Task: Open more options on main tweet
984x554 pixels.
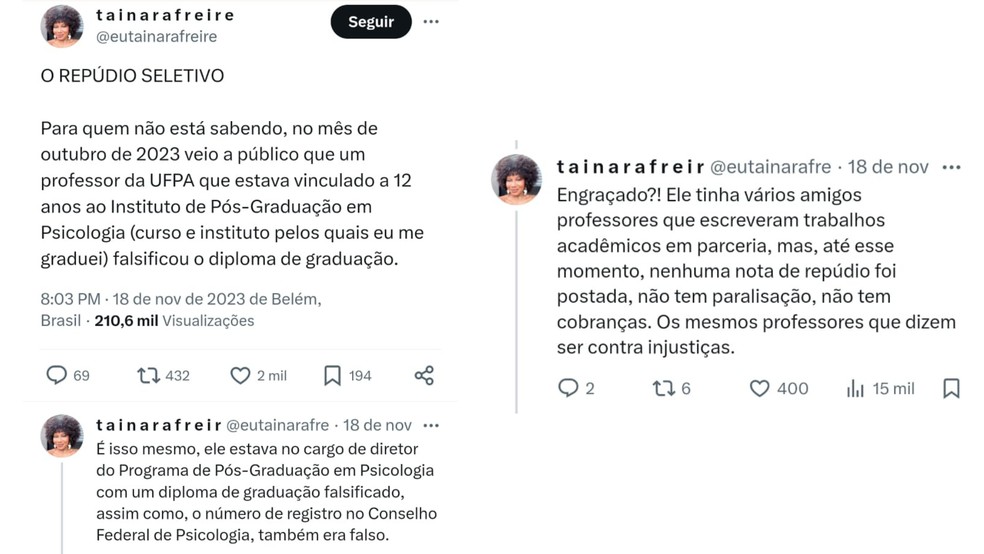Action: [x=431, y=22]
